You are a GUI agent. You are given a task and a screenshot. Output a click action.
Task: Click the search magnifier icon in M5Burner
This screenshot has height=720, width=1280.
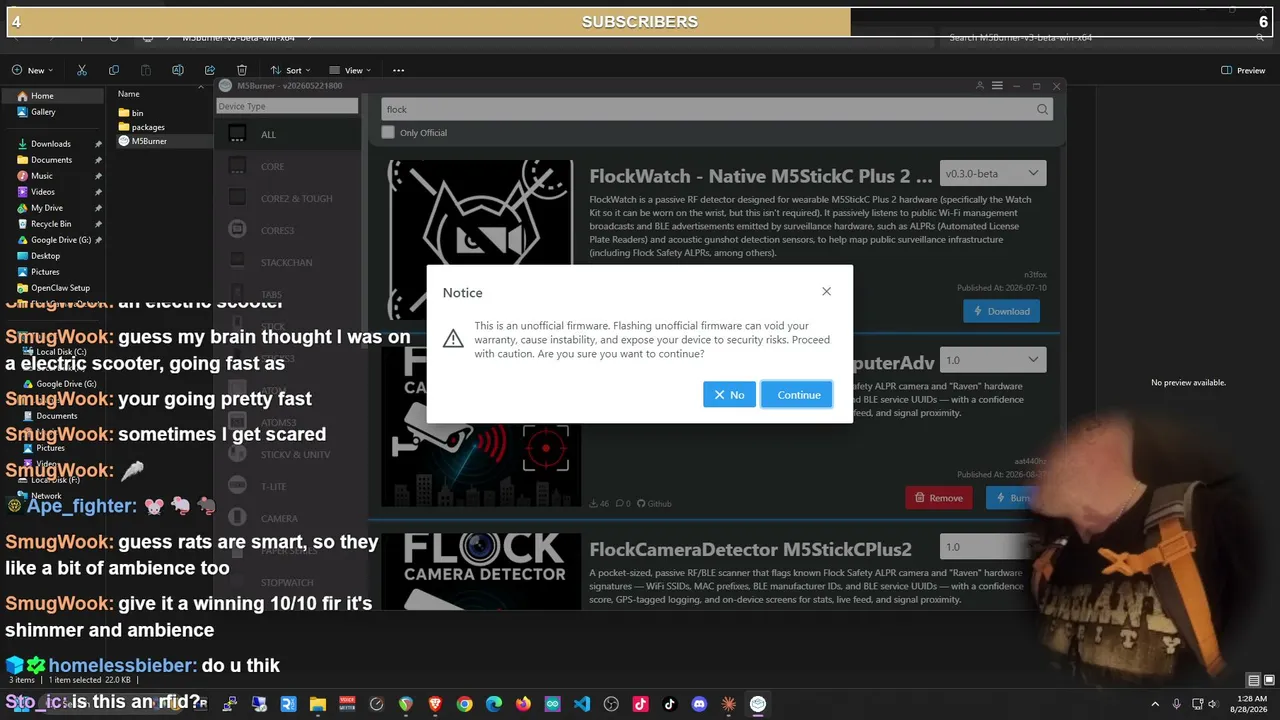pos(1042,109)
